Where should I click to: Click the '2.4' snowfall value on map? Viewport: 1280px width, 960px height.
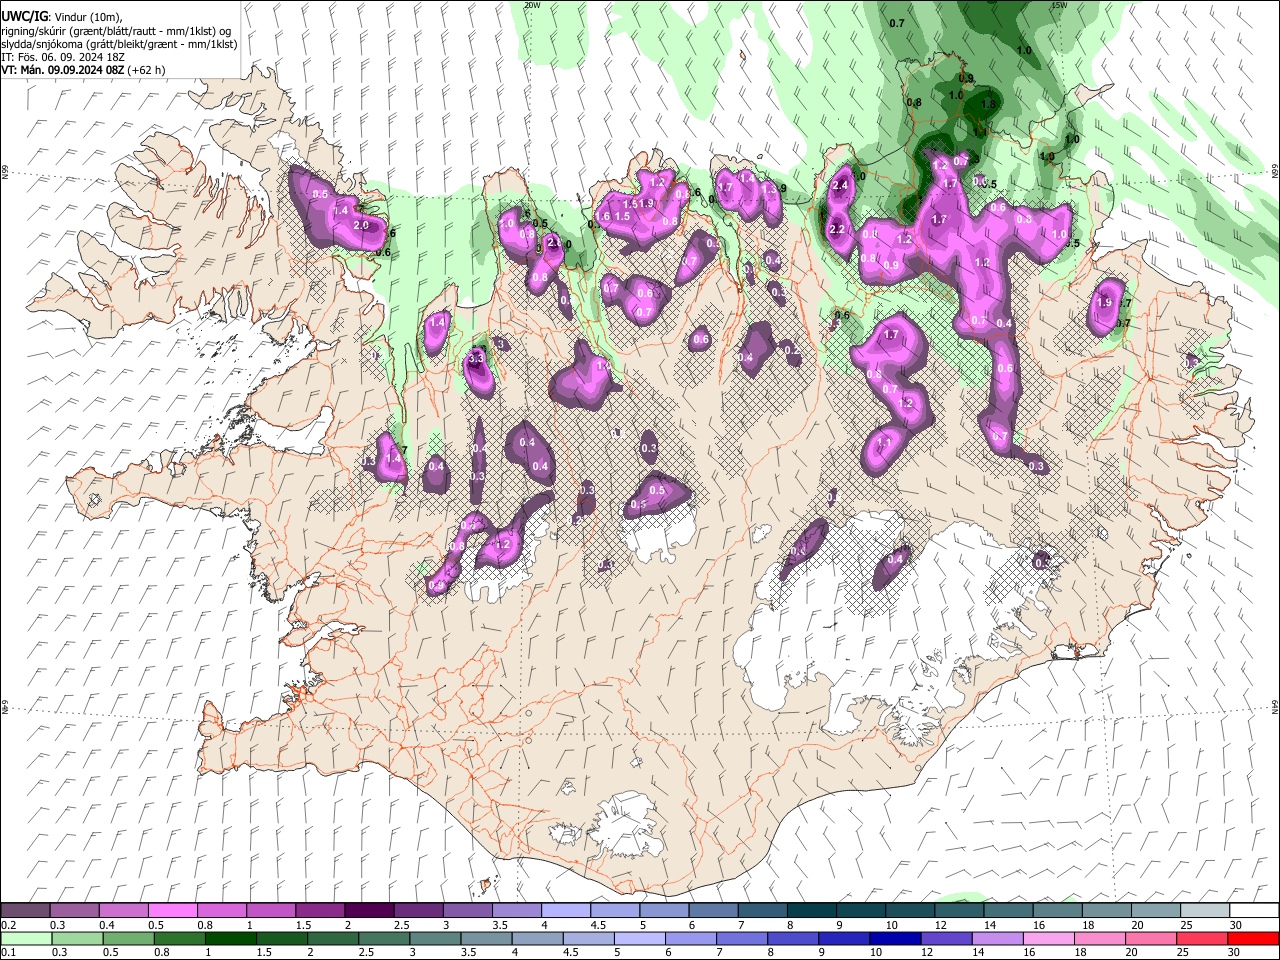pos(840,185)
